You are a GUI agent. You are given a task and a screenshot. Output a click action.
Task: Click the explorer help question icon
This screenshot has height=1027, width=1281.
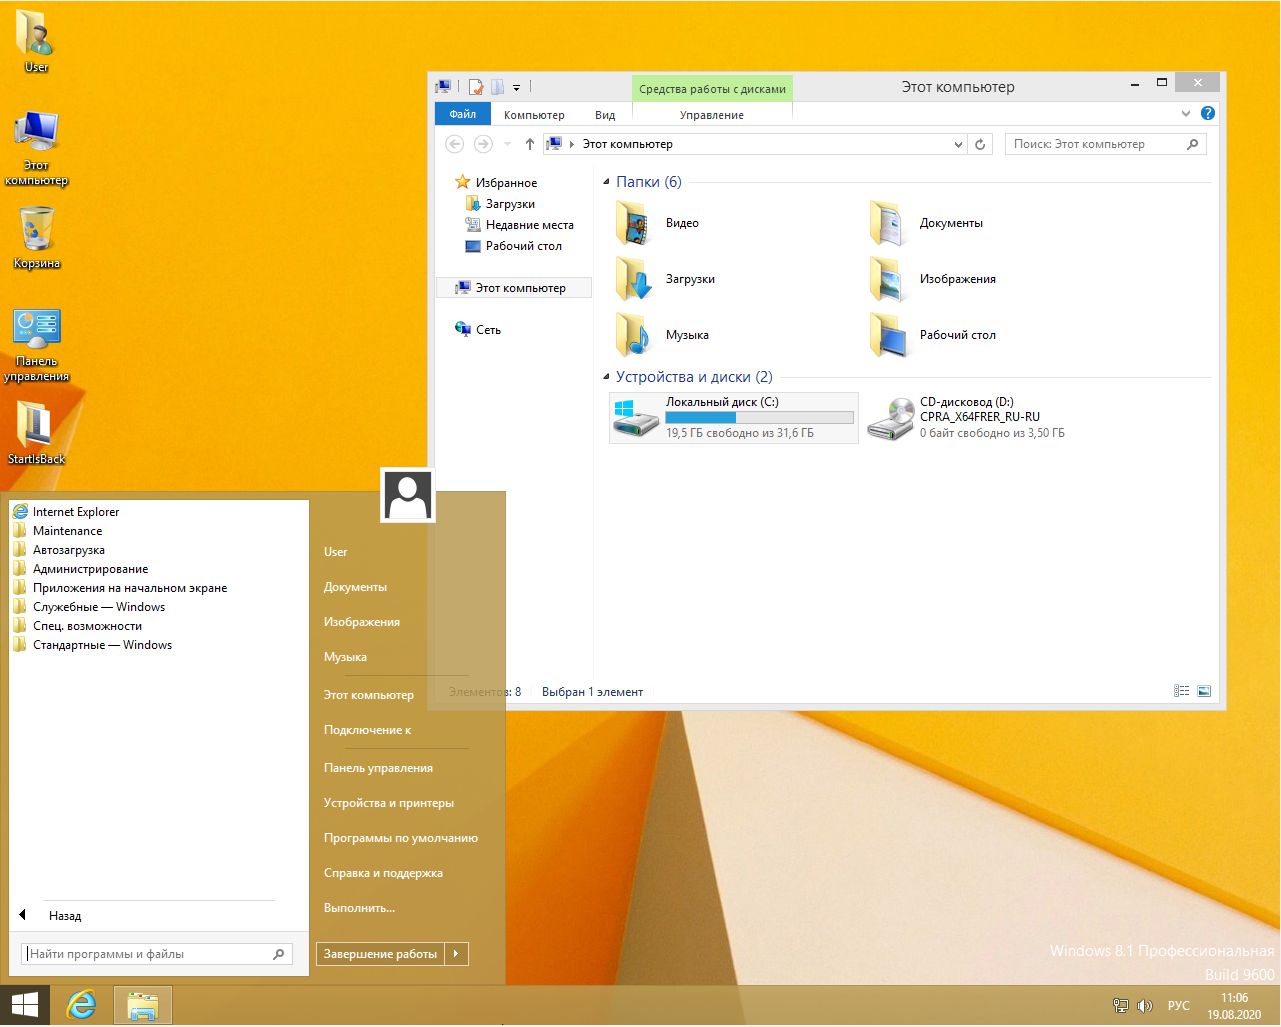pos(1208,114)
